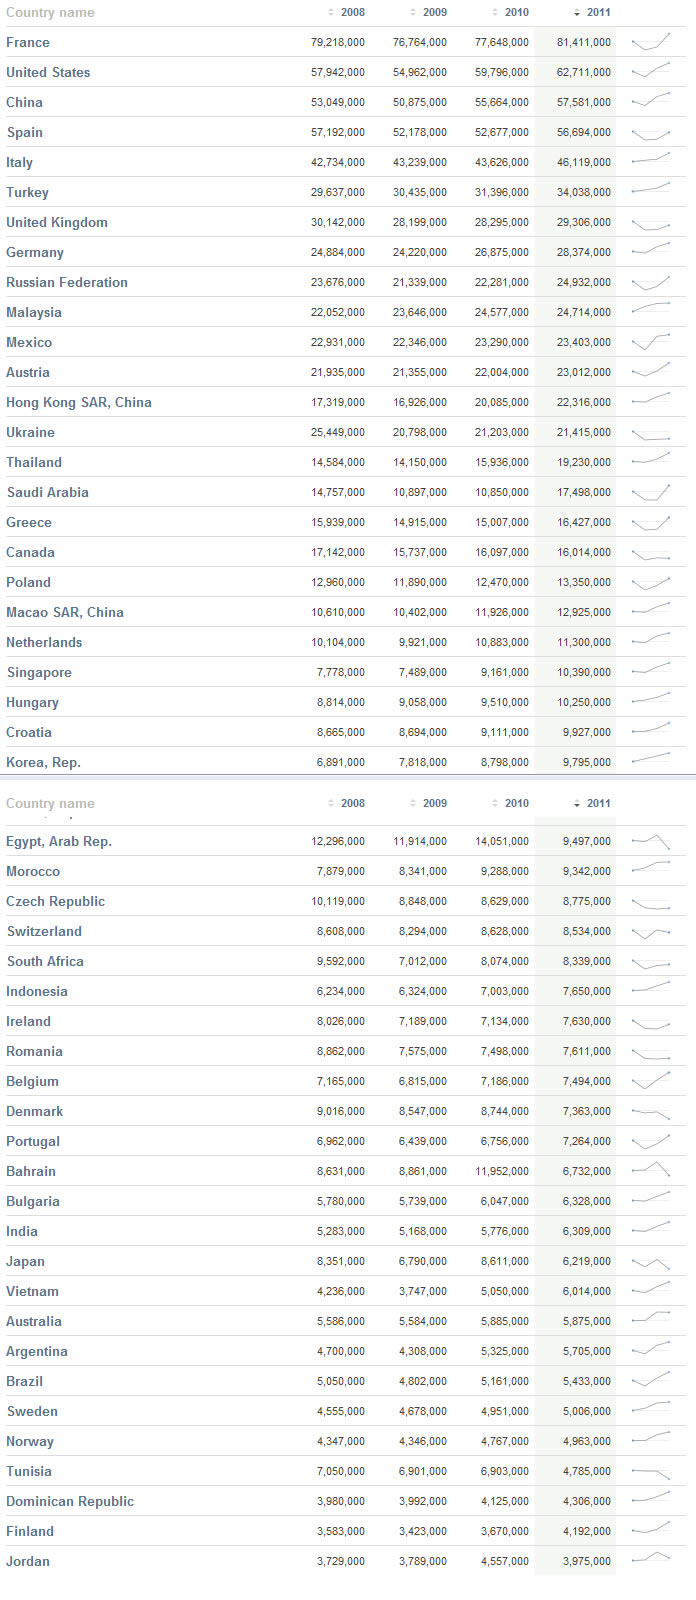Viewport: 696px width, 1600px height.
Task: Sort the top table by 2010 column
Action: click(x=510, y=13)
